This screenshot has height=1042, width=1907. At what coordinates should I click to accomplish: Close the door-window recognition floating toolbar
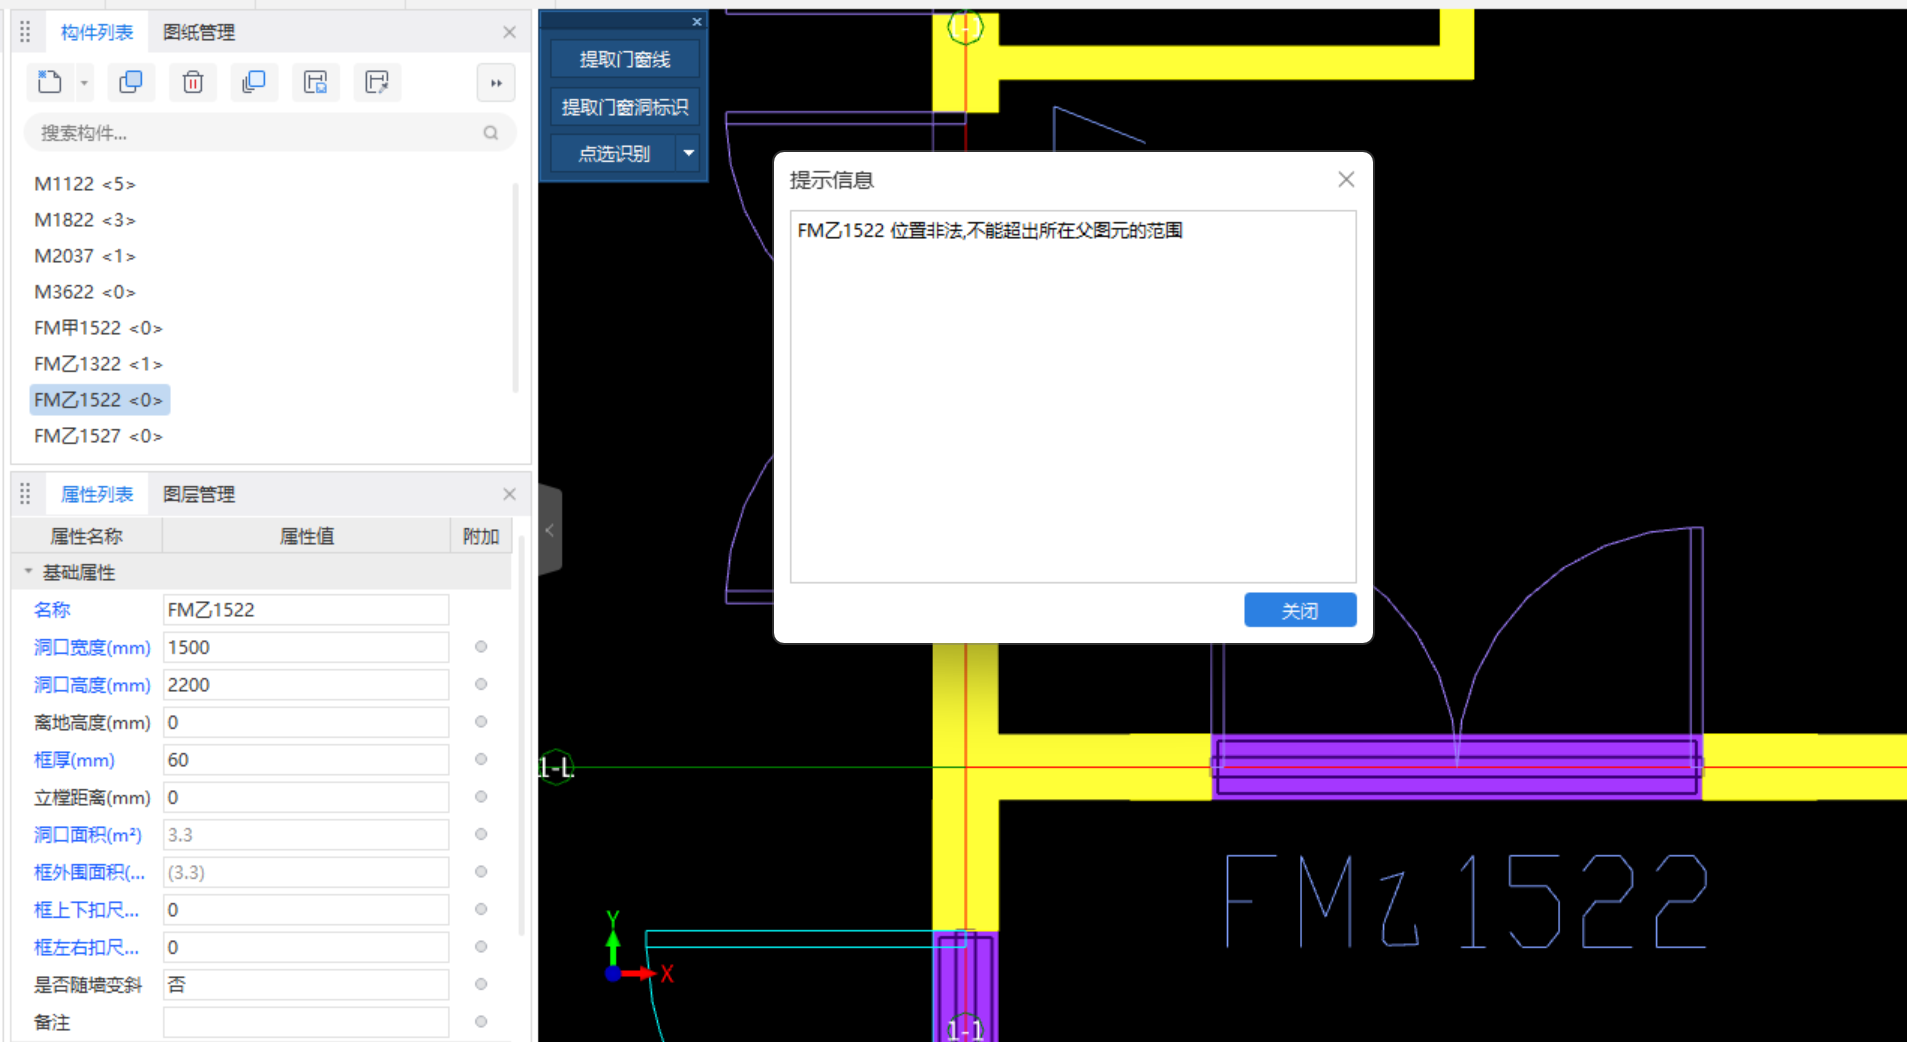697,22
